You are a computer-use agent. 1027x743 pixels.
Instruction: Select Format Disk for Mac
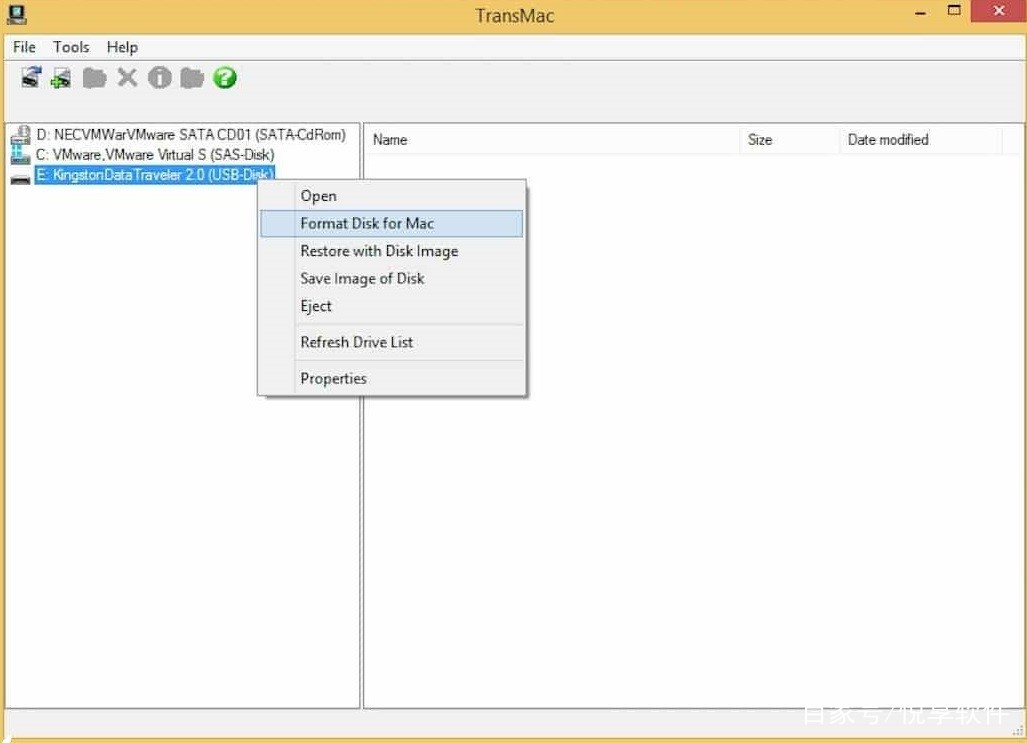392,223
